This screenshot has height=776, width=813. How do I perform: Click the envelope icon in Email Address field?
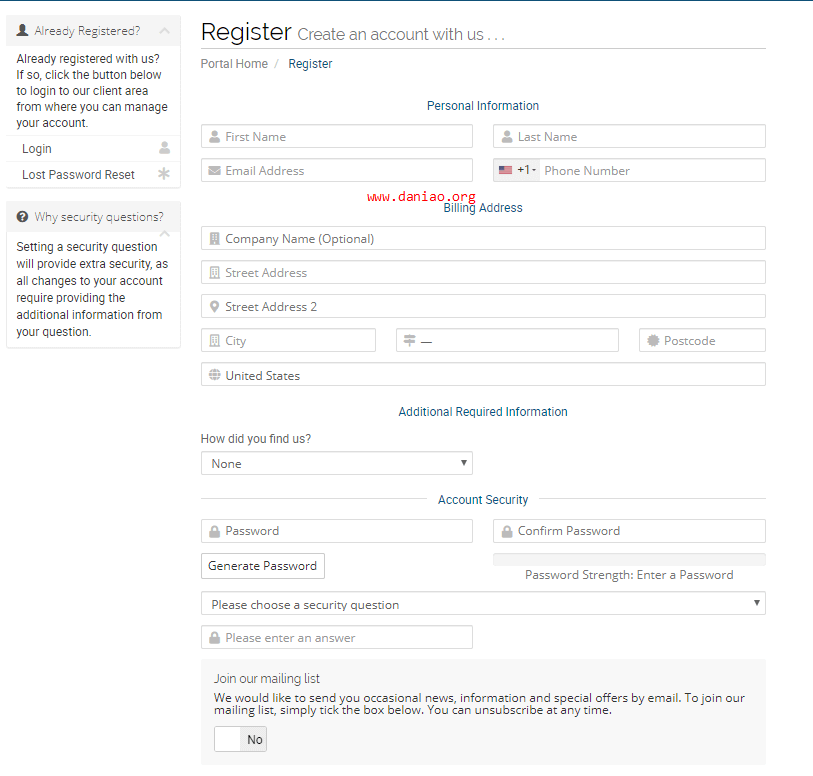pos(214,171)
